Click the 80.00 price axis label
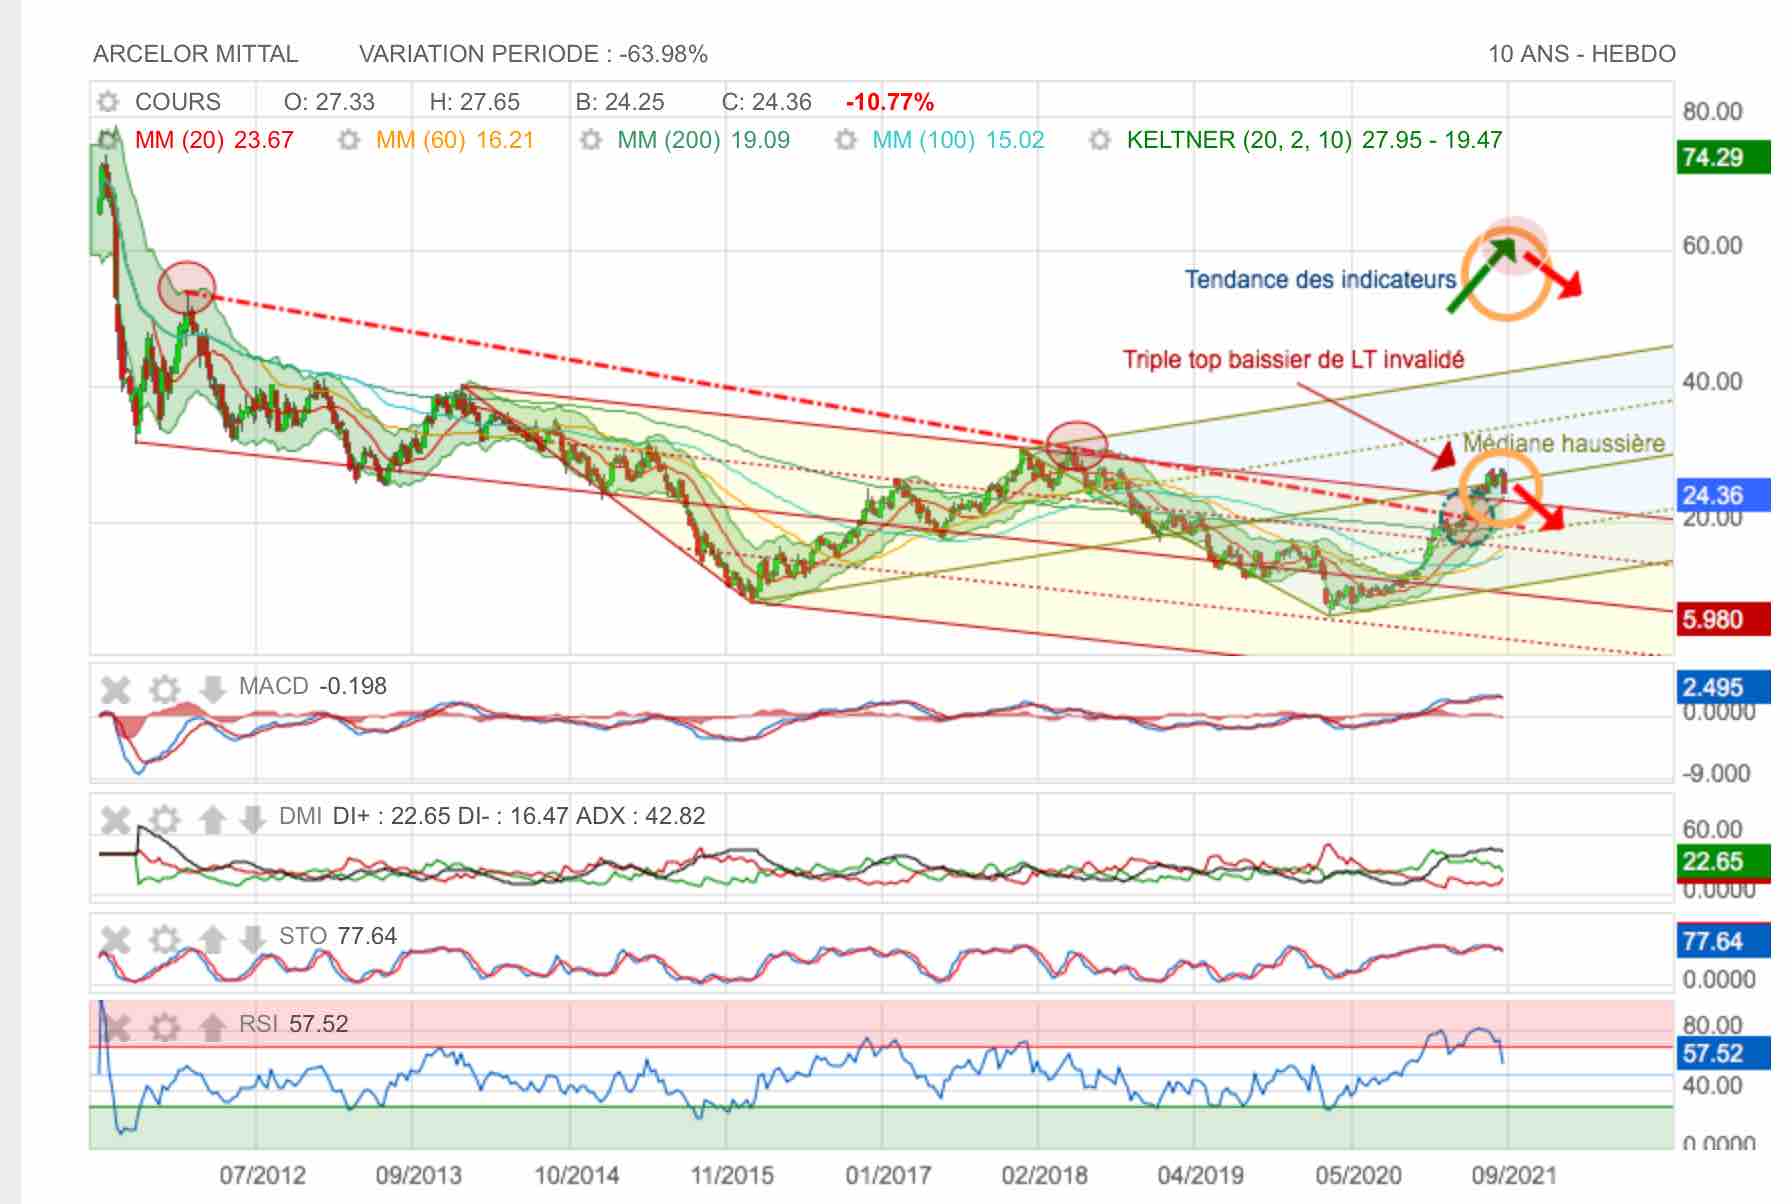Screen dimensions: 1792x1204 (1712, 111)
